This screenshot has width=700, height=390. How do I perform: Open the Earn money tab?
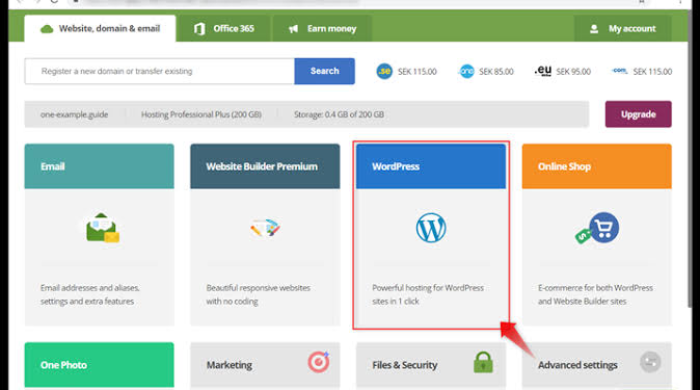click(x=322, y=29)
